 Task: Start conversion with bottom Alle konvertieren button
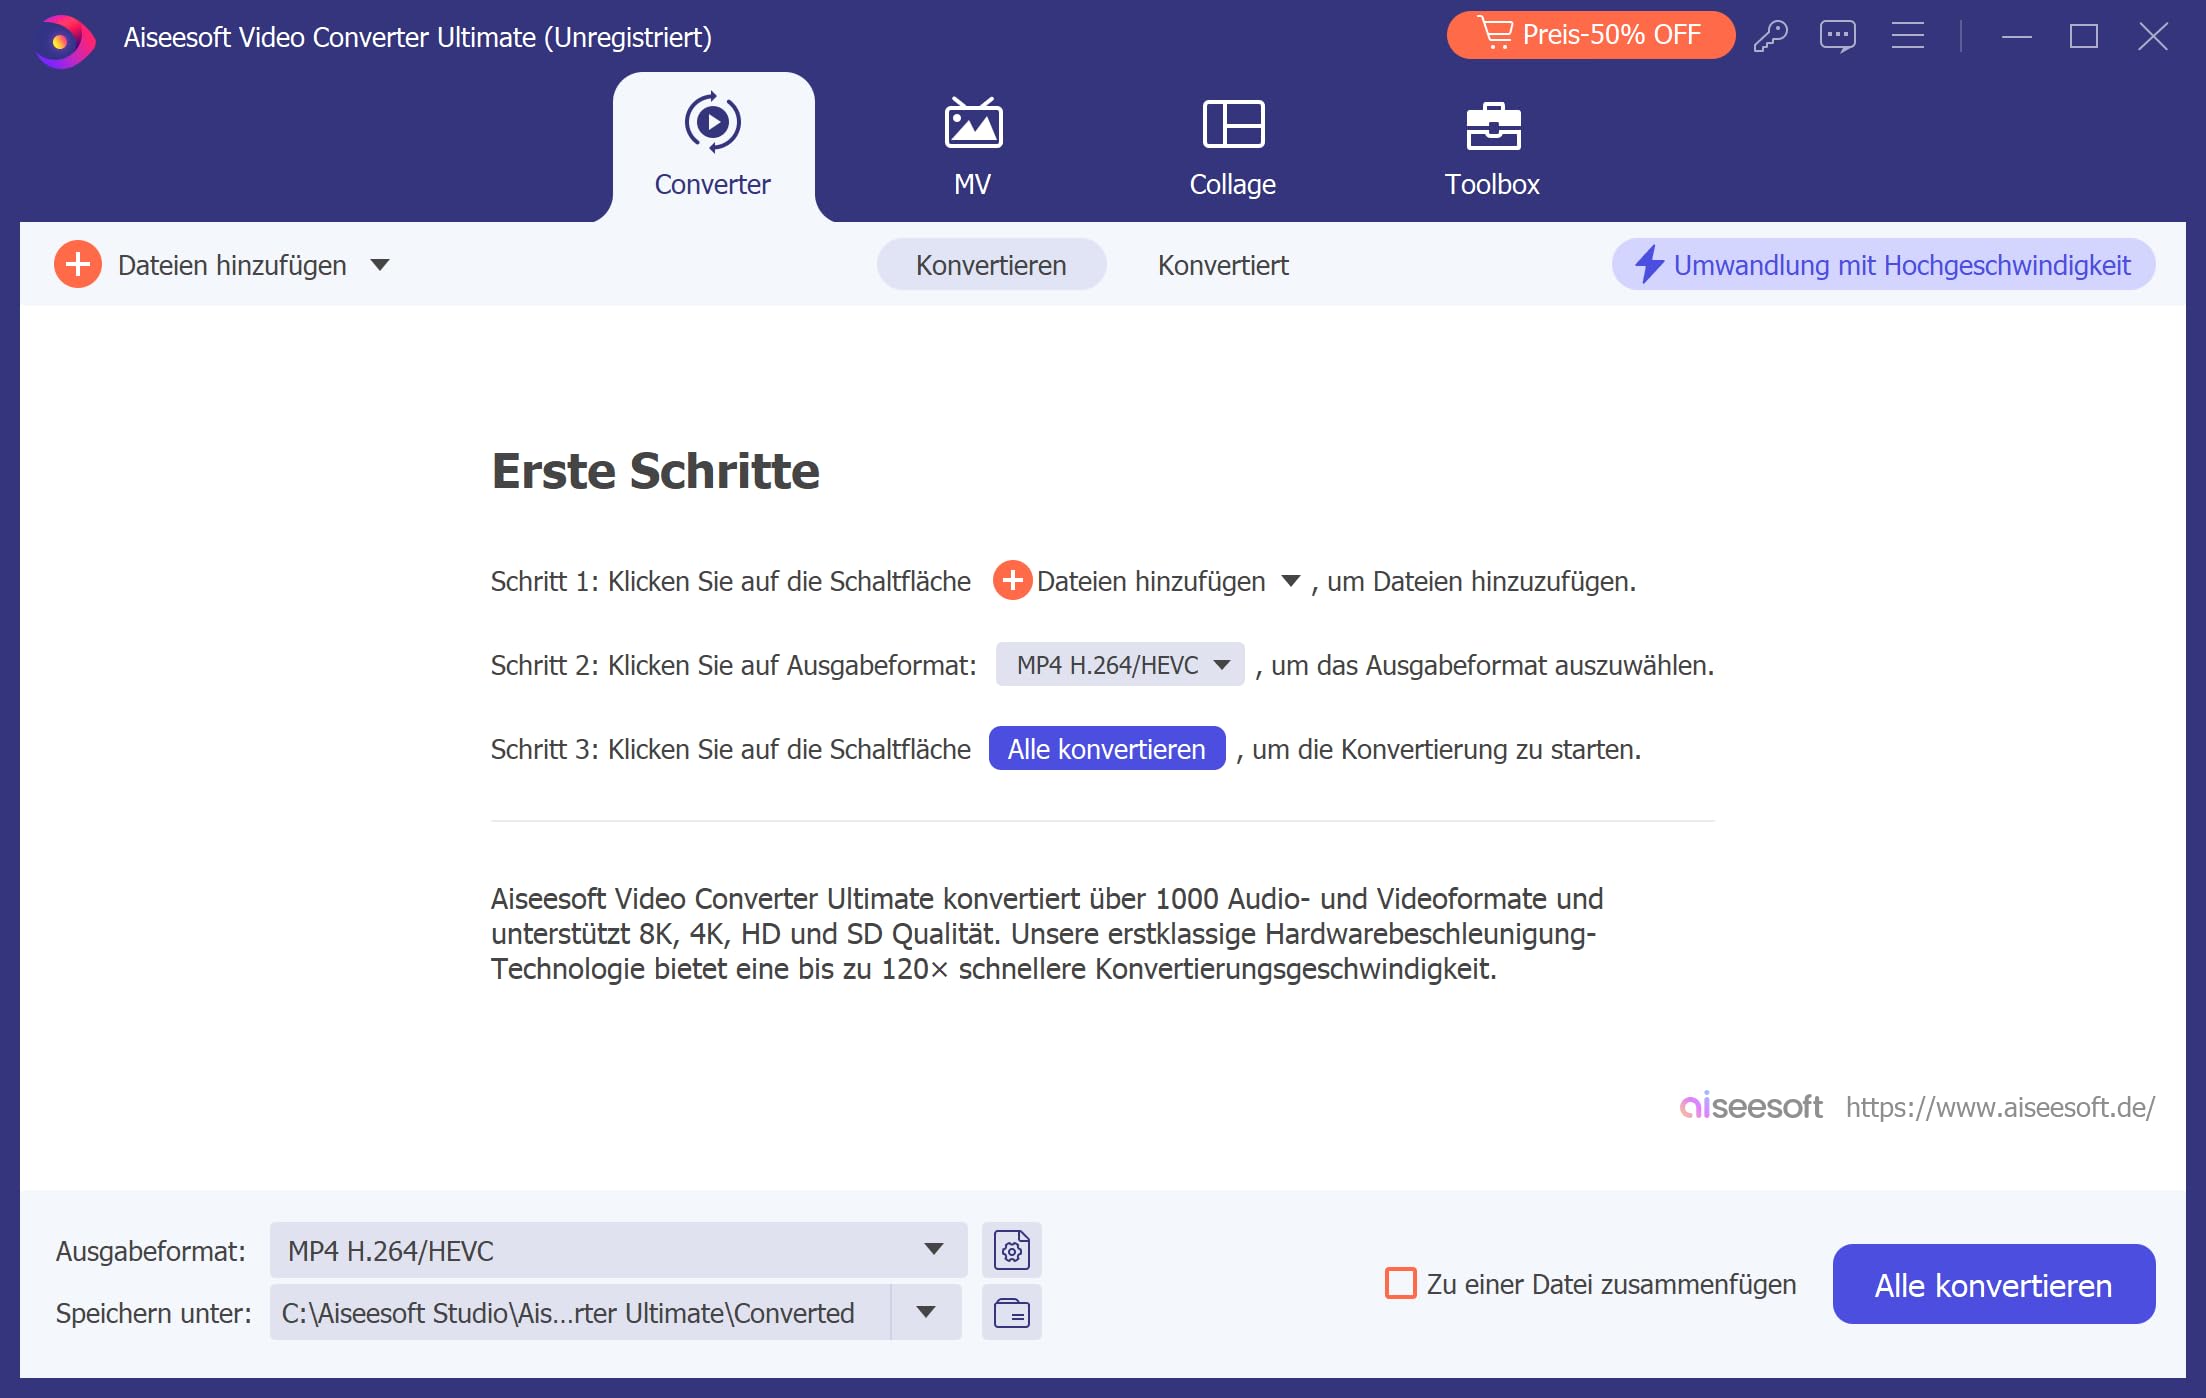(1993, 1284)
